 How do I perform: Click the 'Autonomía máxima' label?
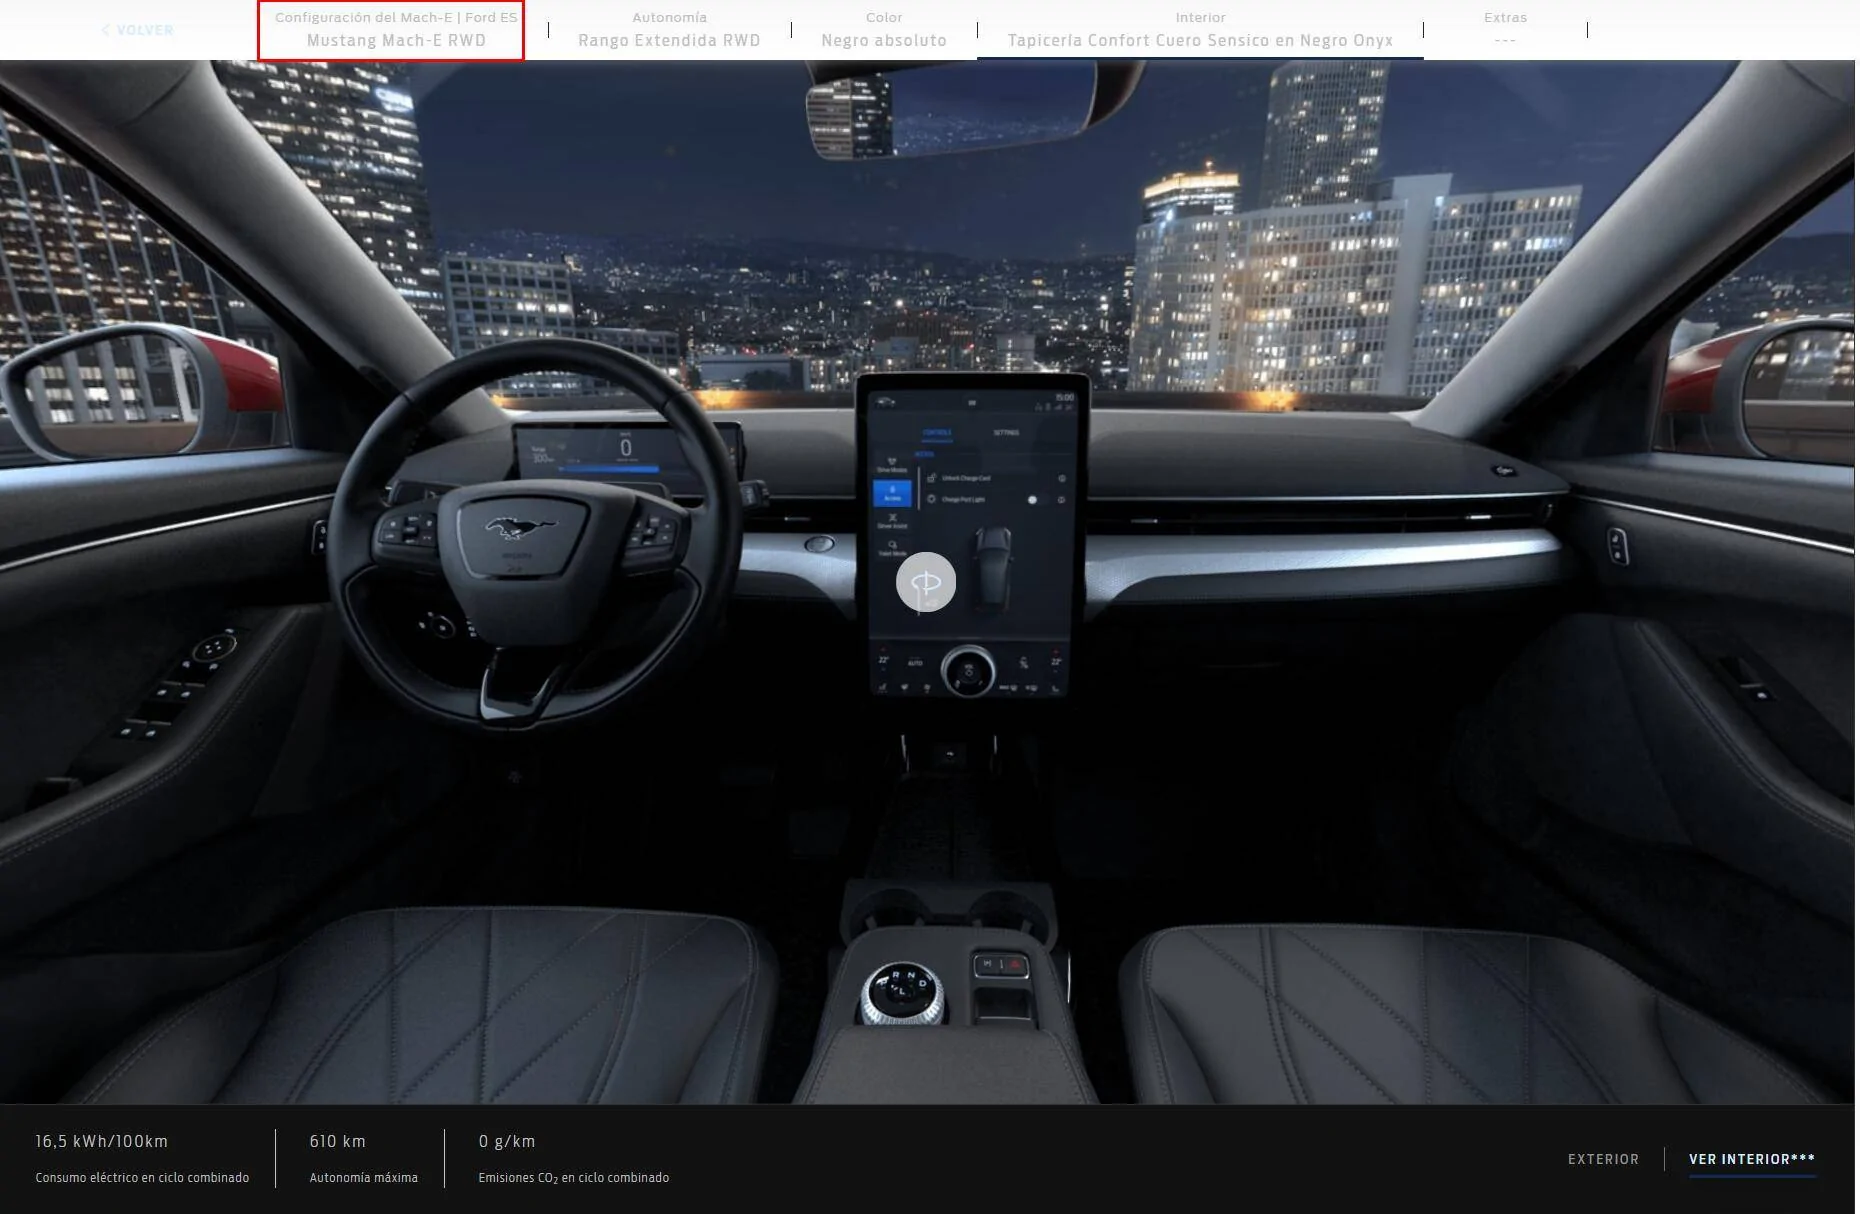(364, 1177)
